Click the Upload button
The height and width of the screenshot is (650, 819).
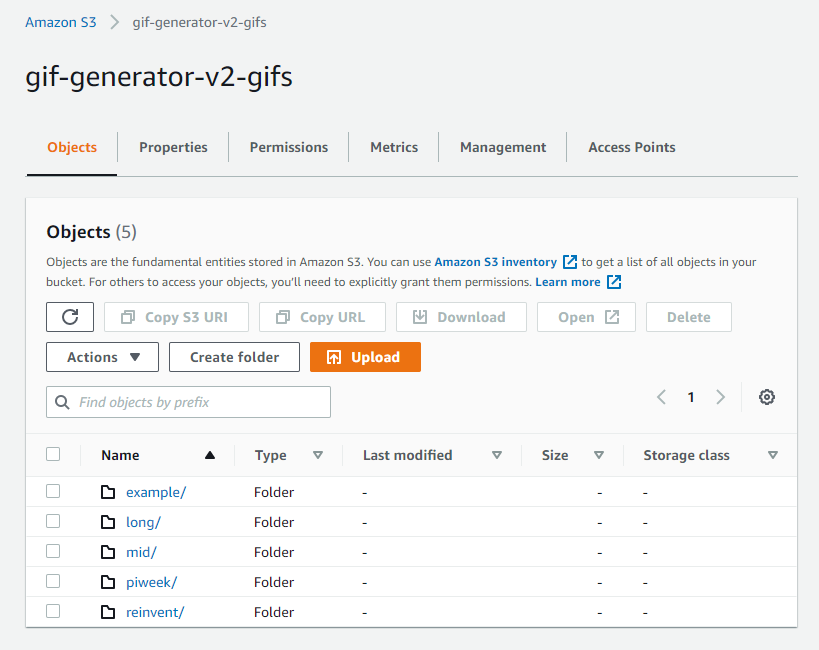tap(365, 357)
